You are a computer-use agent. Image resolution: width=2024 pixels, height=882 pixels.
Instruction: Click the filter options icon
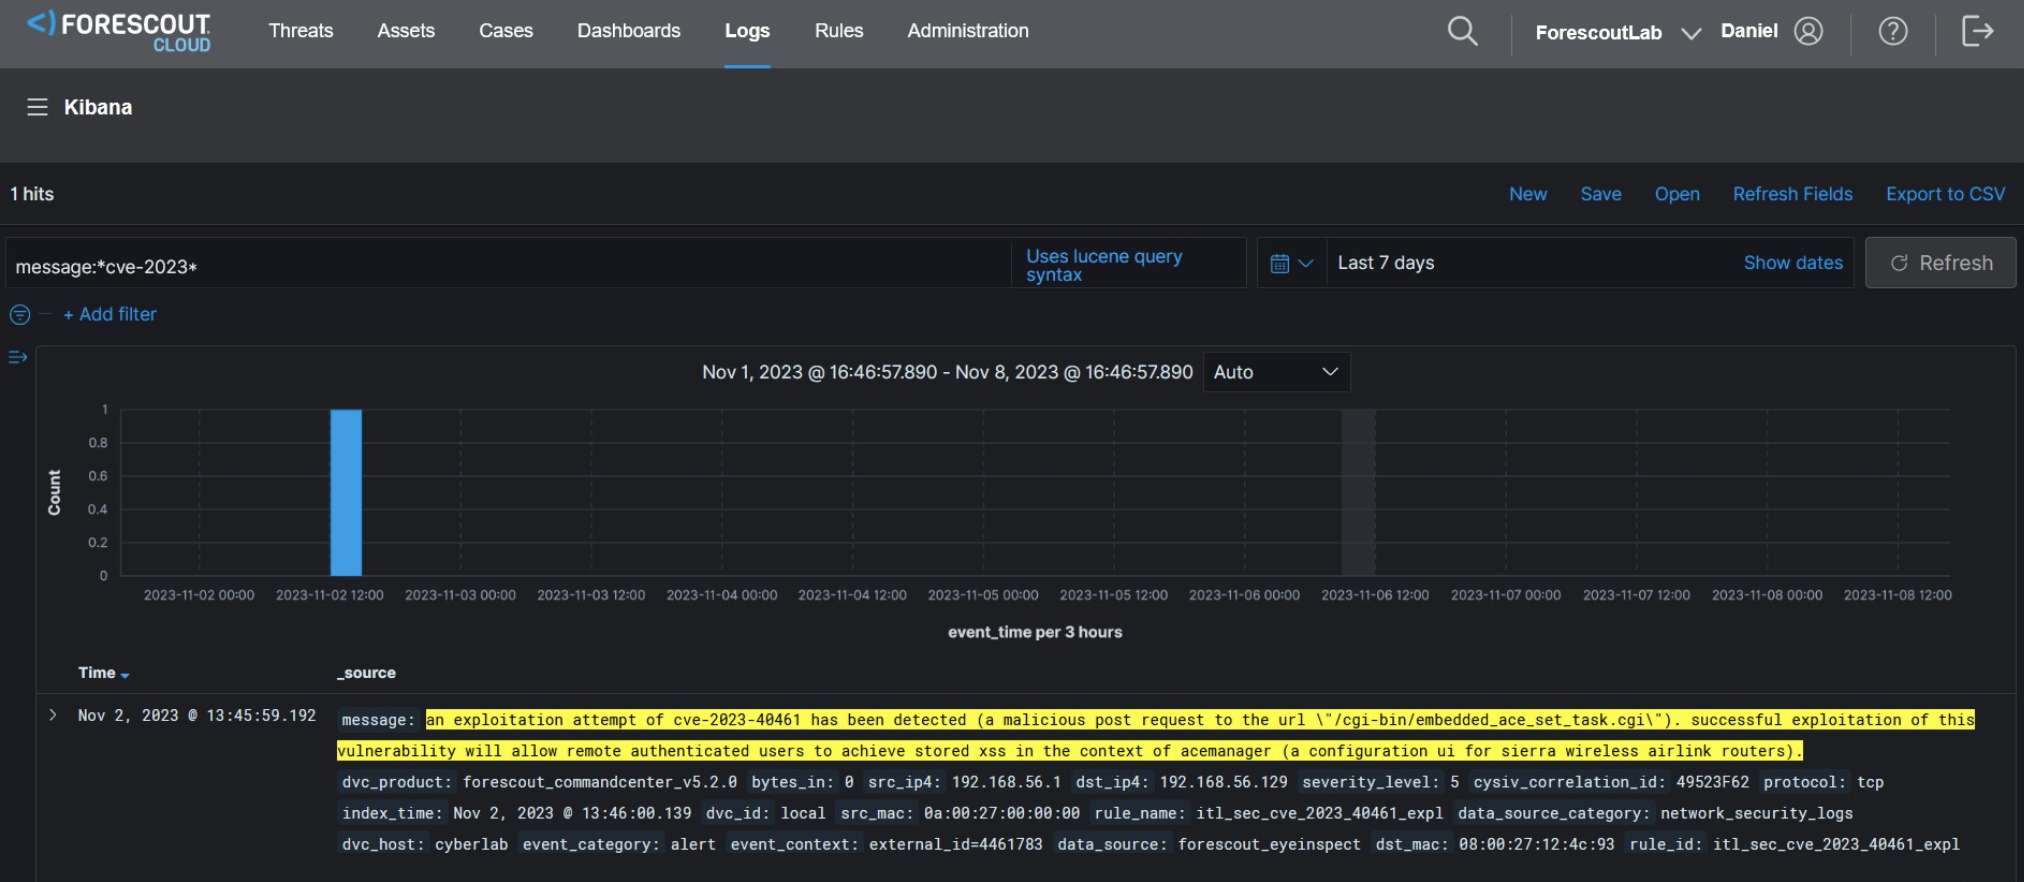pyautogui.click(x=20, y=315)
